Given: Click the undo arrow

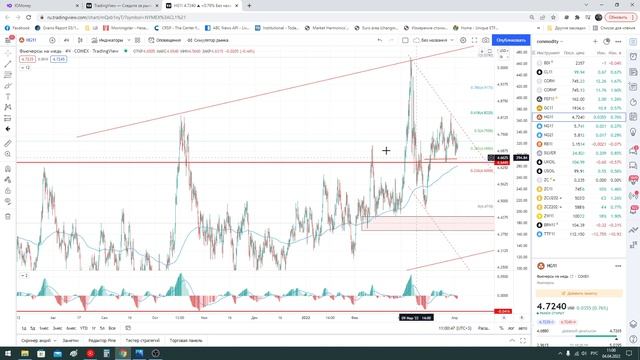Looking at the screenshot, I should coord(380,40).
